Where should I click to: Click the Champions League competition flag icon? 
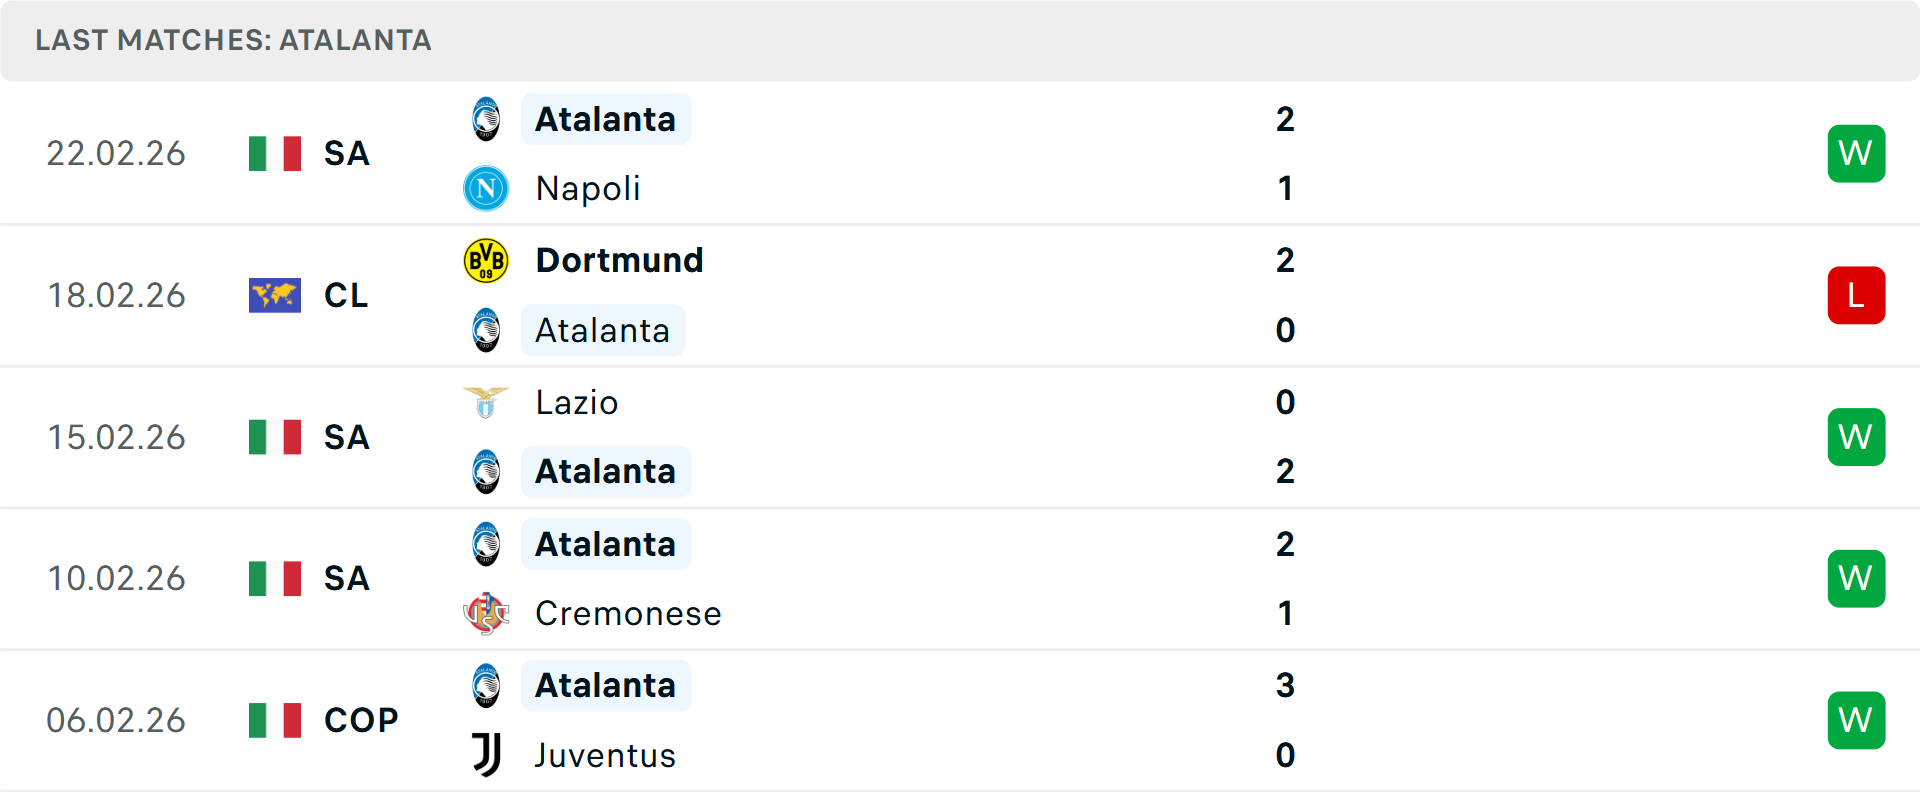click(x=275, y=295)
